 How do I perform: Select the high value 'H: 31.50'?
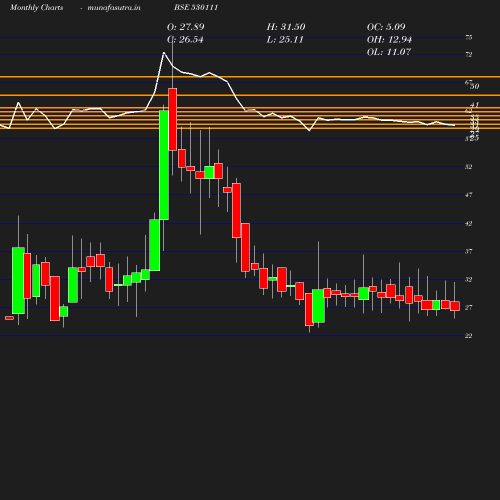(286, 27)
